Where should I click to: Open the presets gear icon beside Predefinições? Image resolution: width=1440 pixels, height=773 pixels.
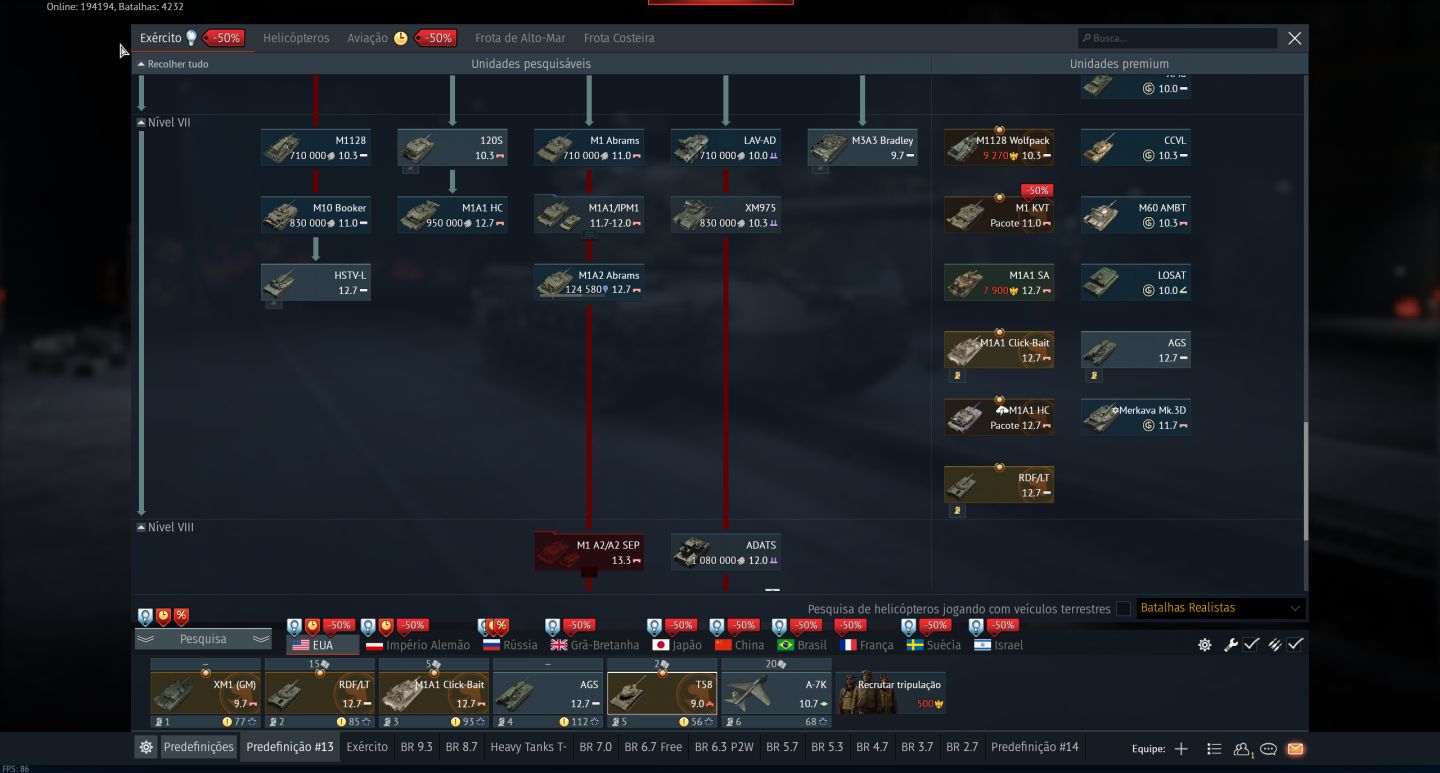pyautogui.click(x=146, y=747)
